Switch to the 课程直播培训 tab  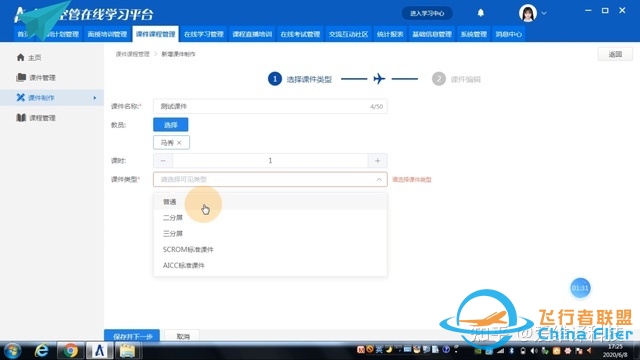252,34
